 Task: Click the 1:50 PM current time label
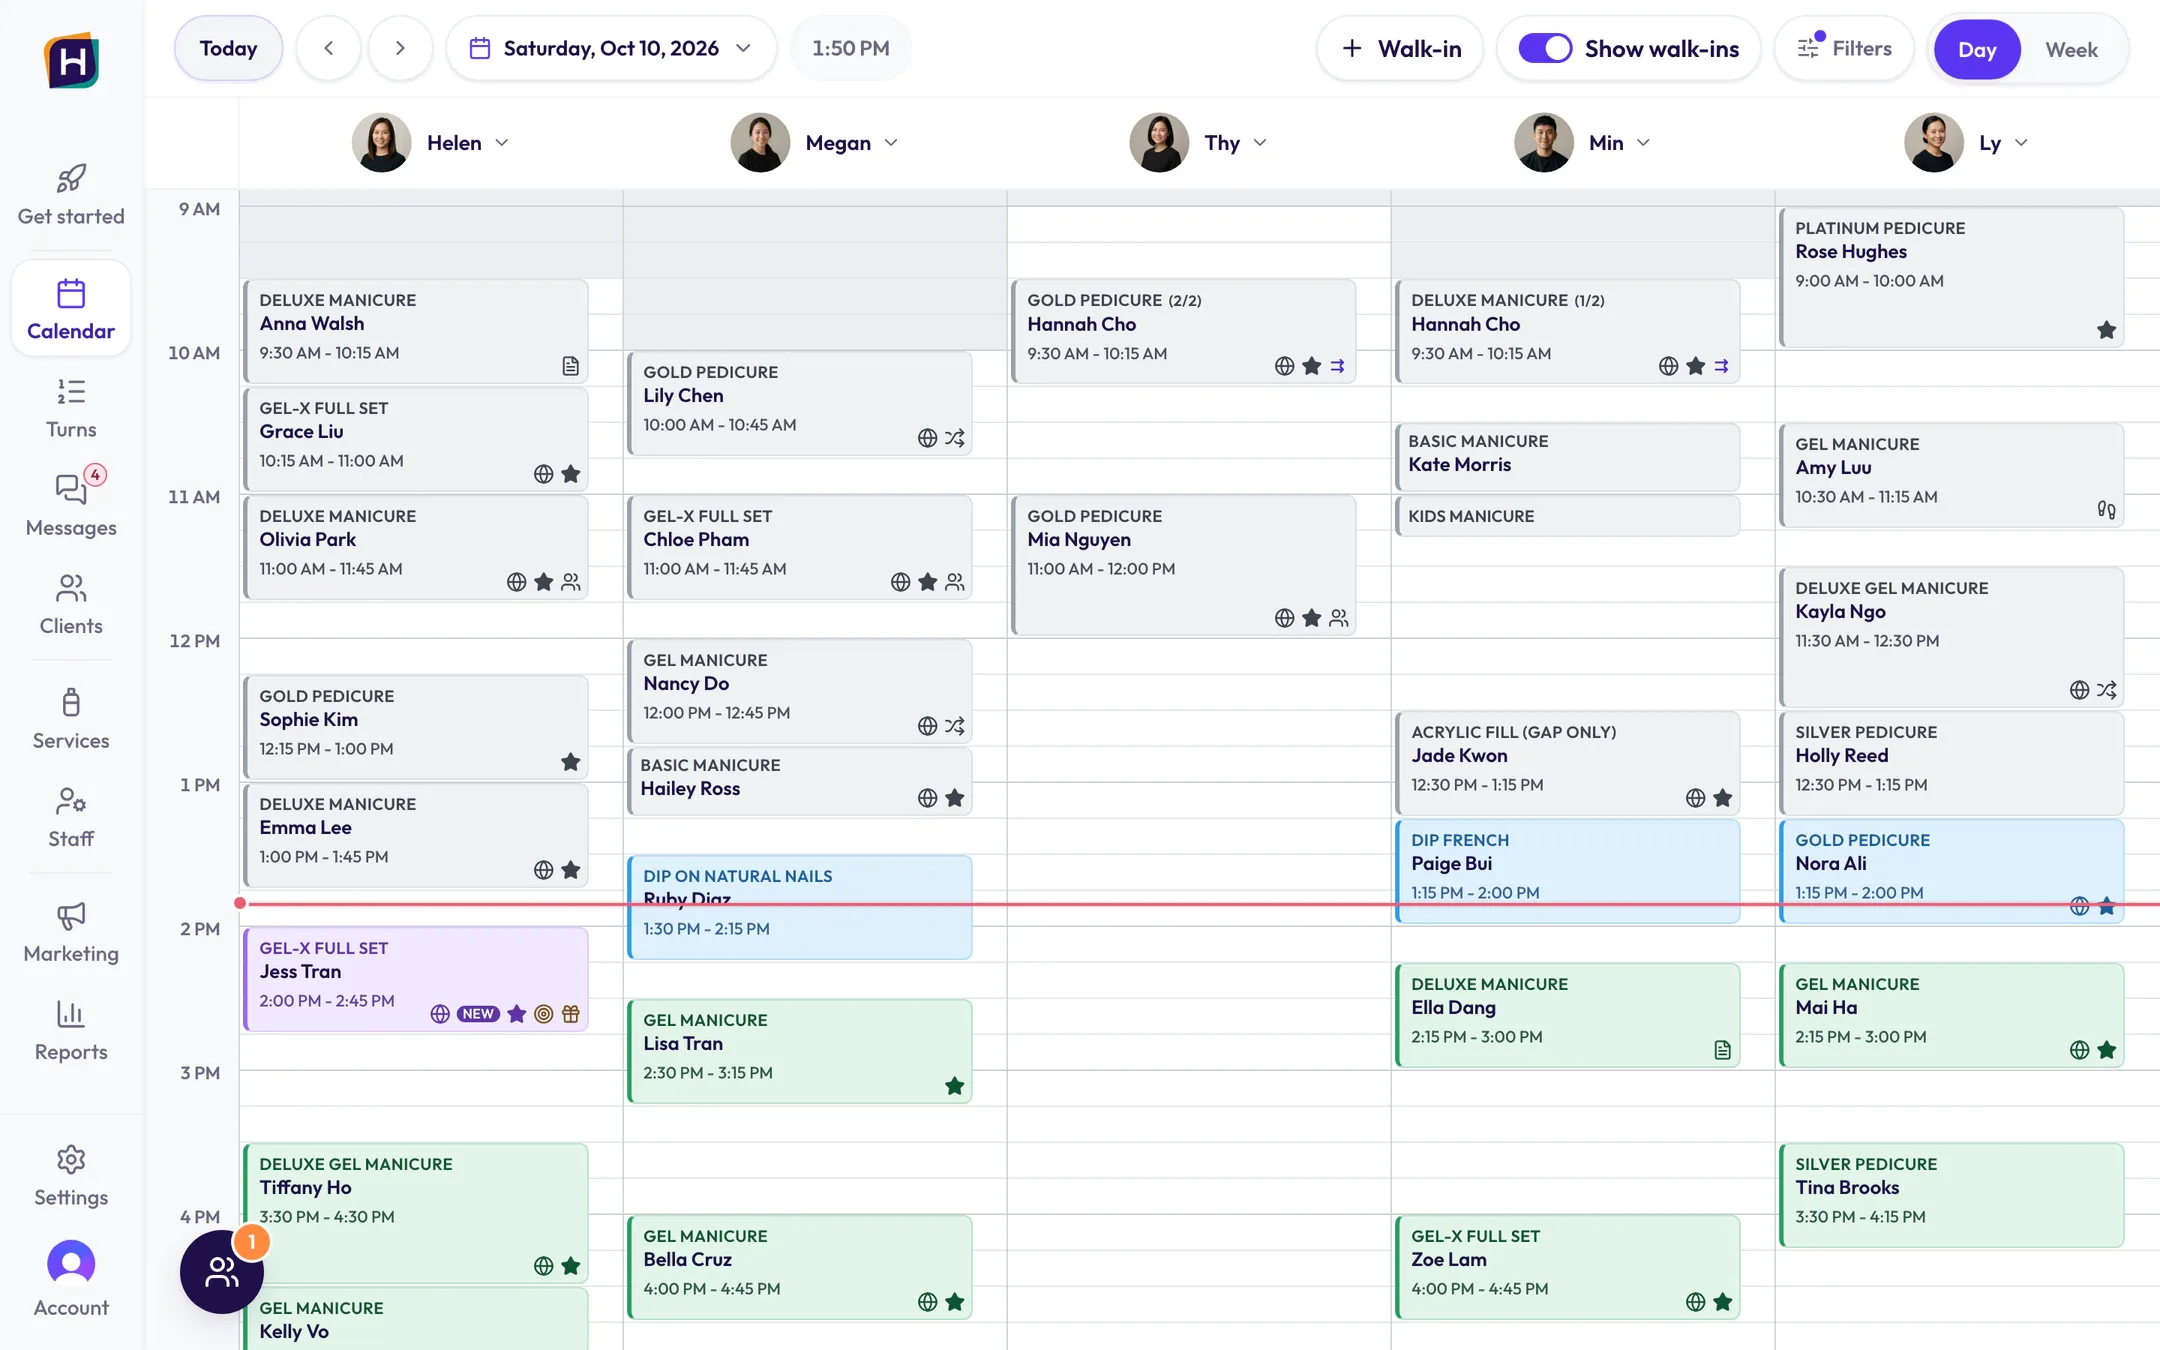pyautogui.click(x=851, y=48)
